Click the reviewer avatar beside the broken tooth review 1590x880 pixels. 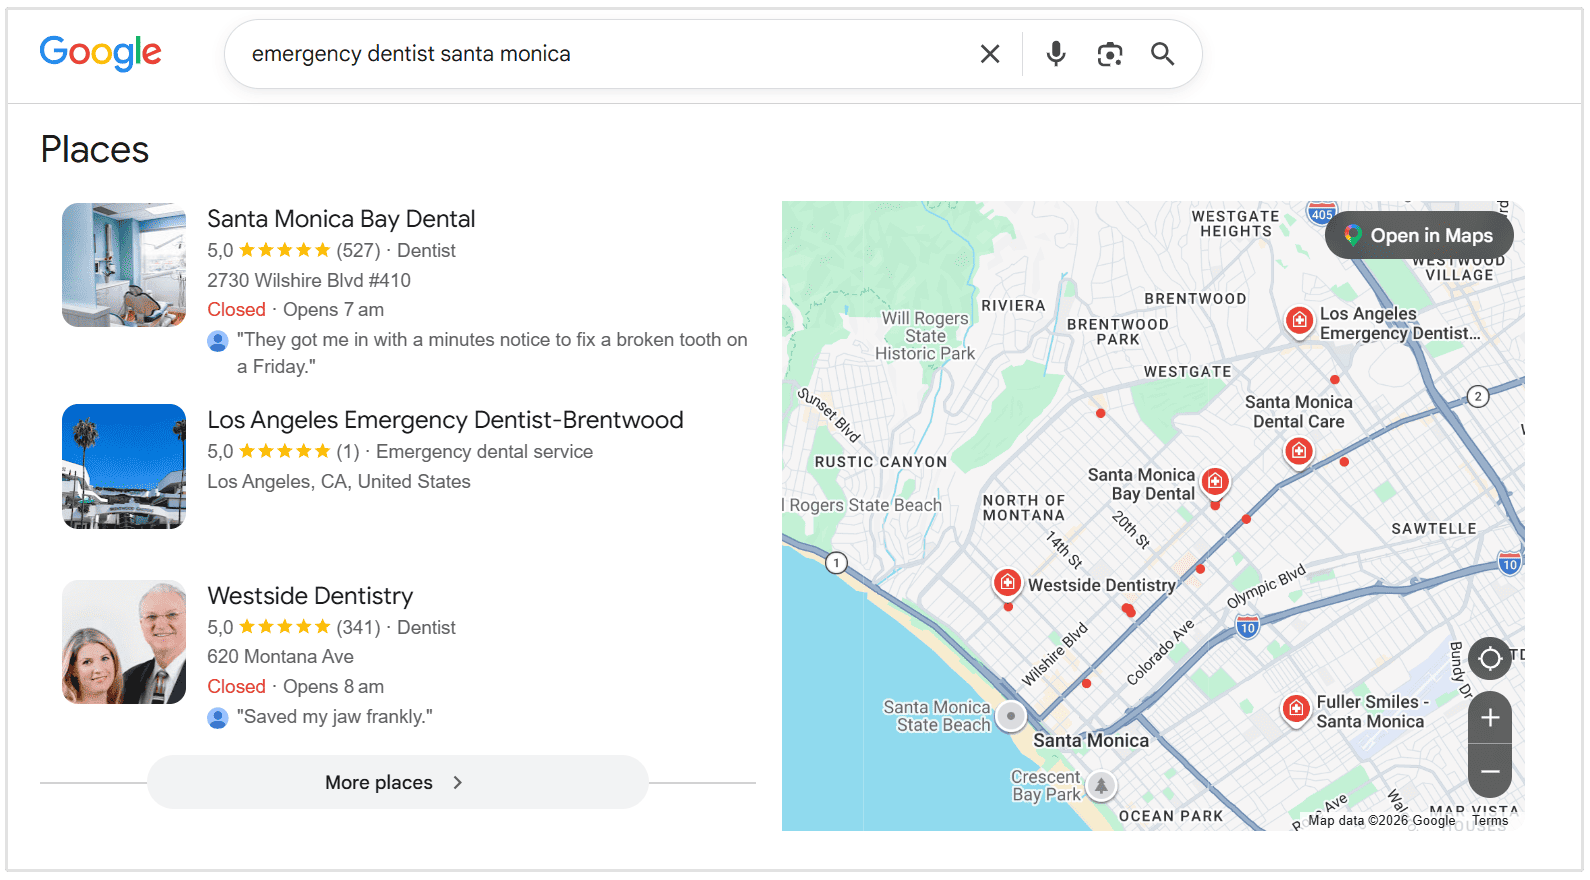(x=218, y=341)
